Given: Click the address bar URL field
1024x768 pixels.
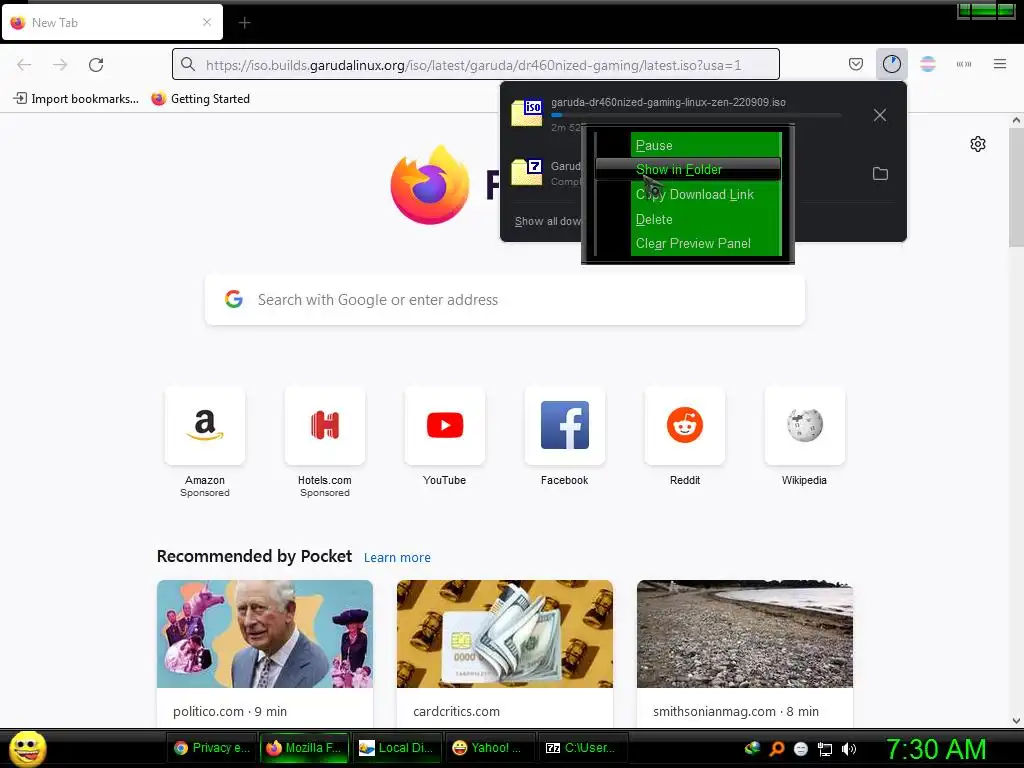Looking at the screenshot, I should pos(475,64).
